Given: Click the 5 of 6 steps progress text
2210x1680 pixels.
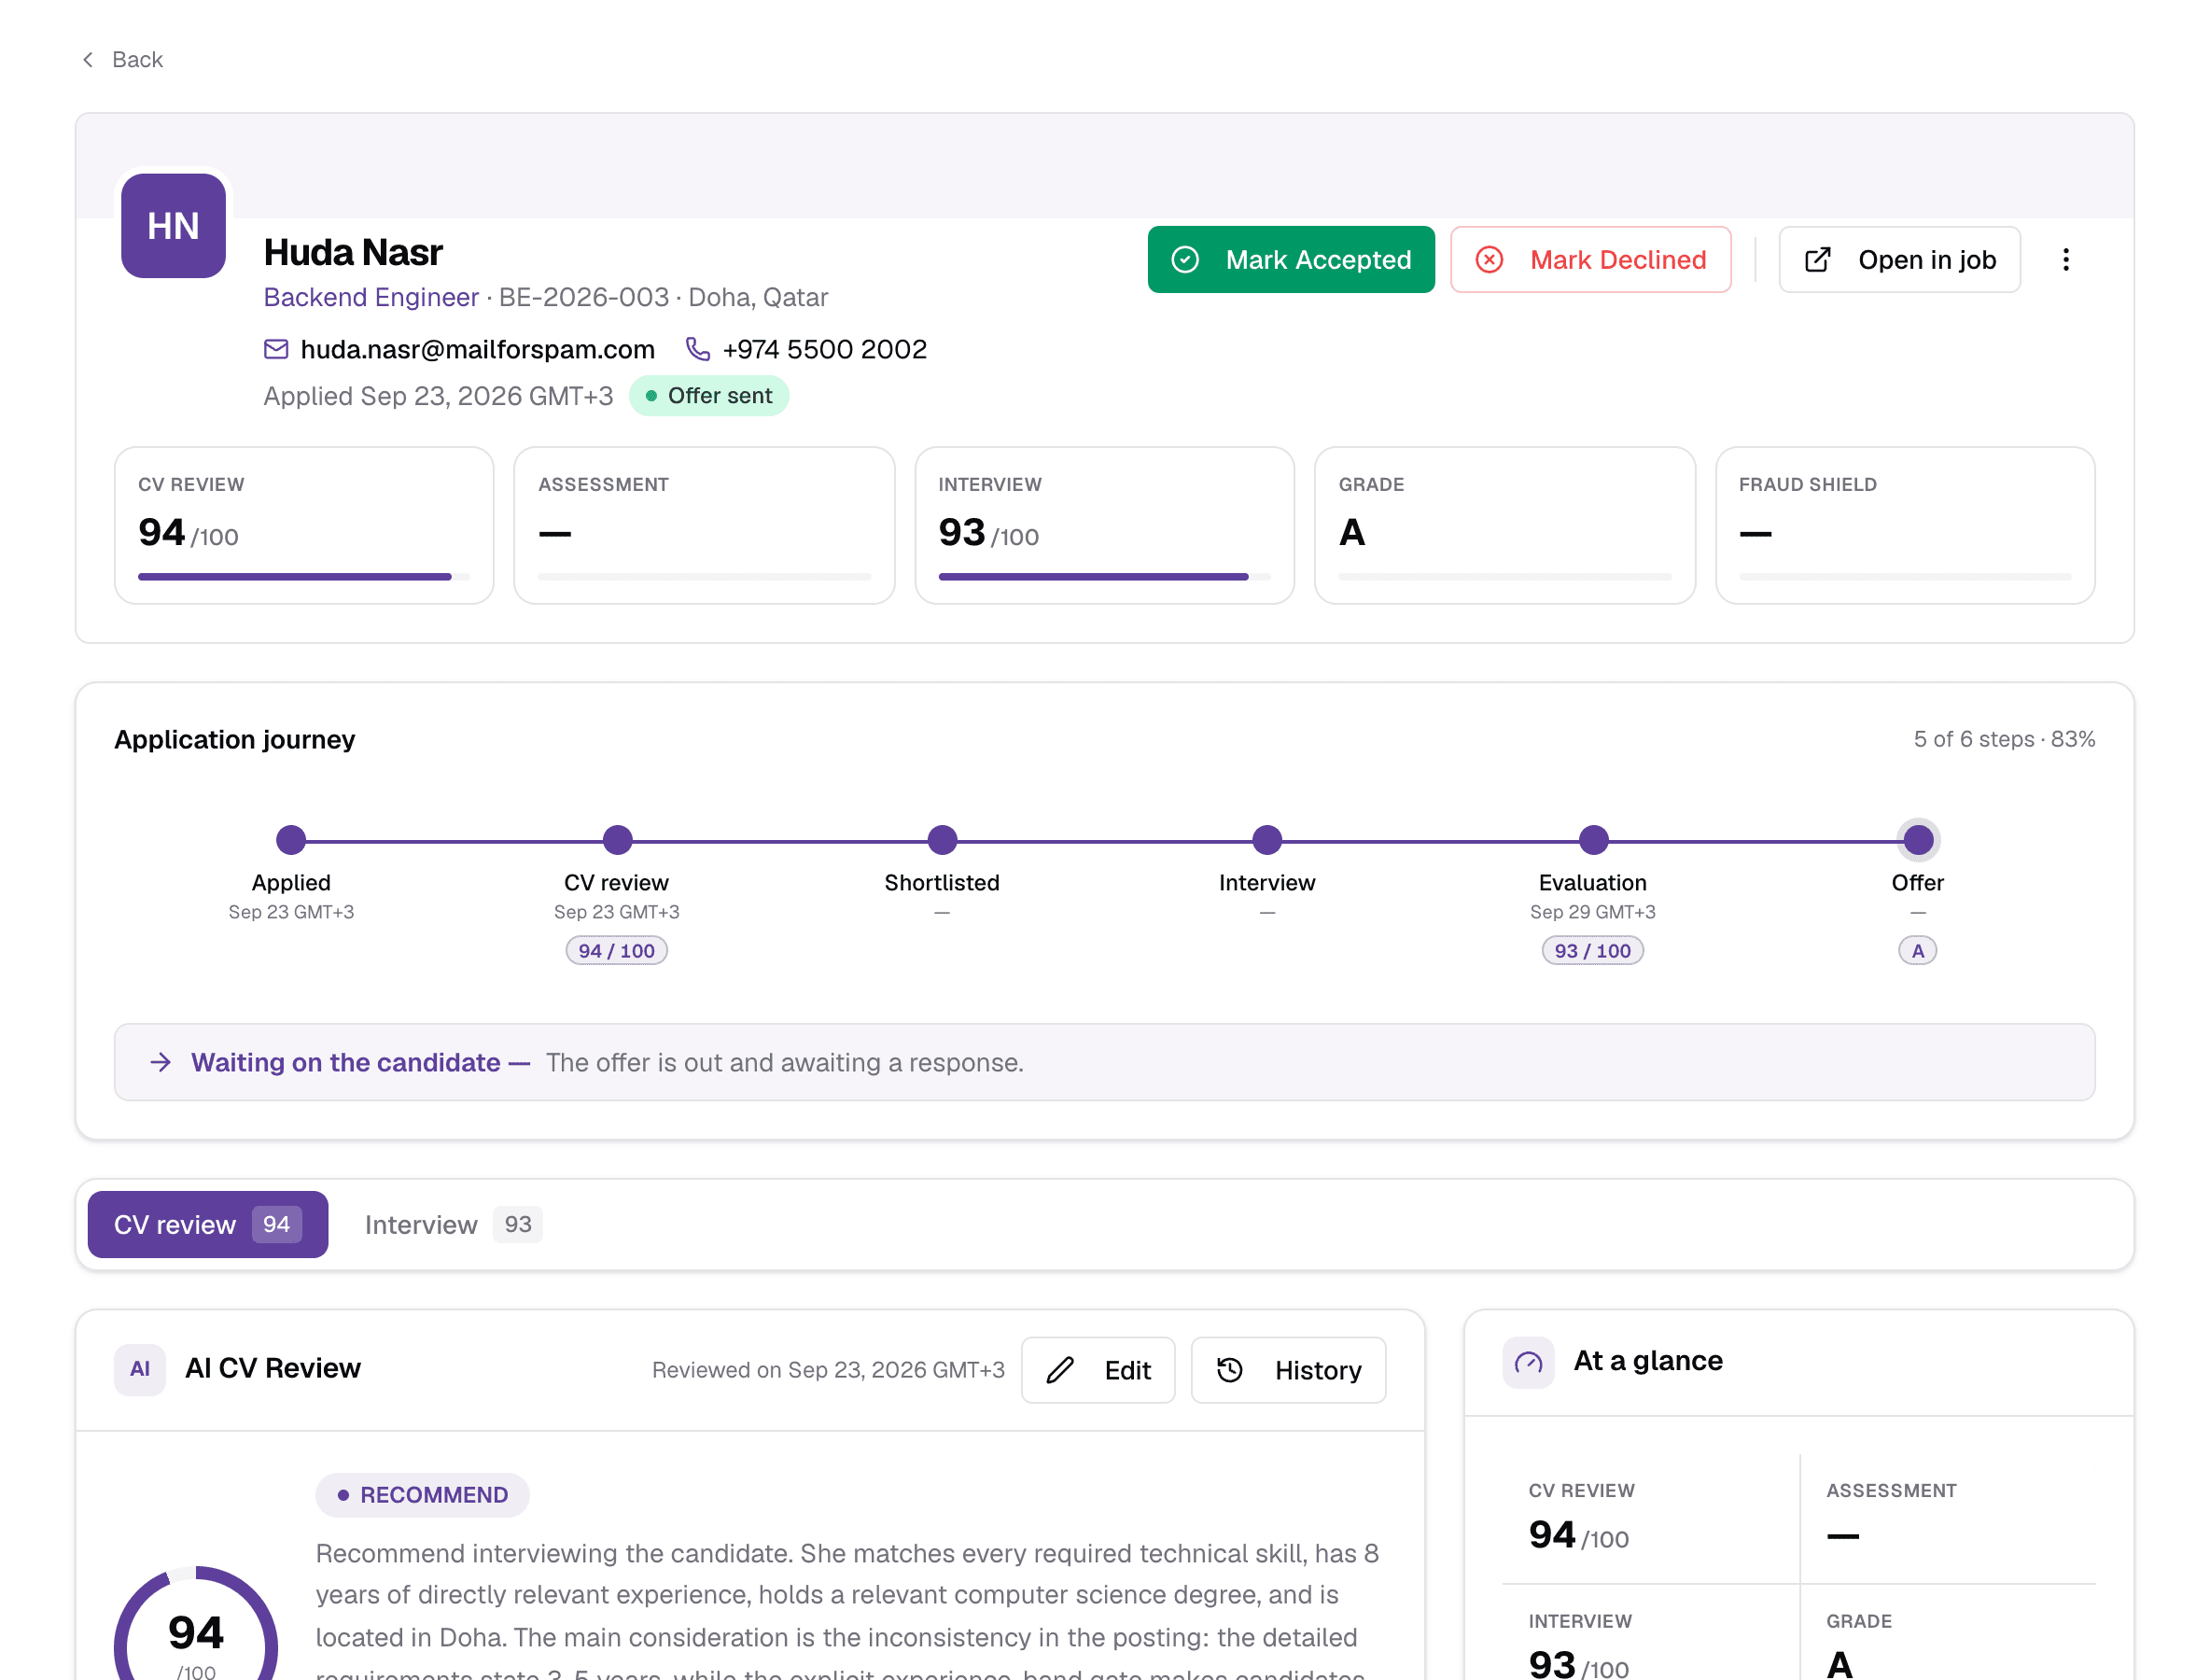Looking at the screenshot, I should [2003, 739].
